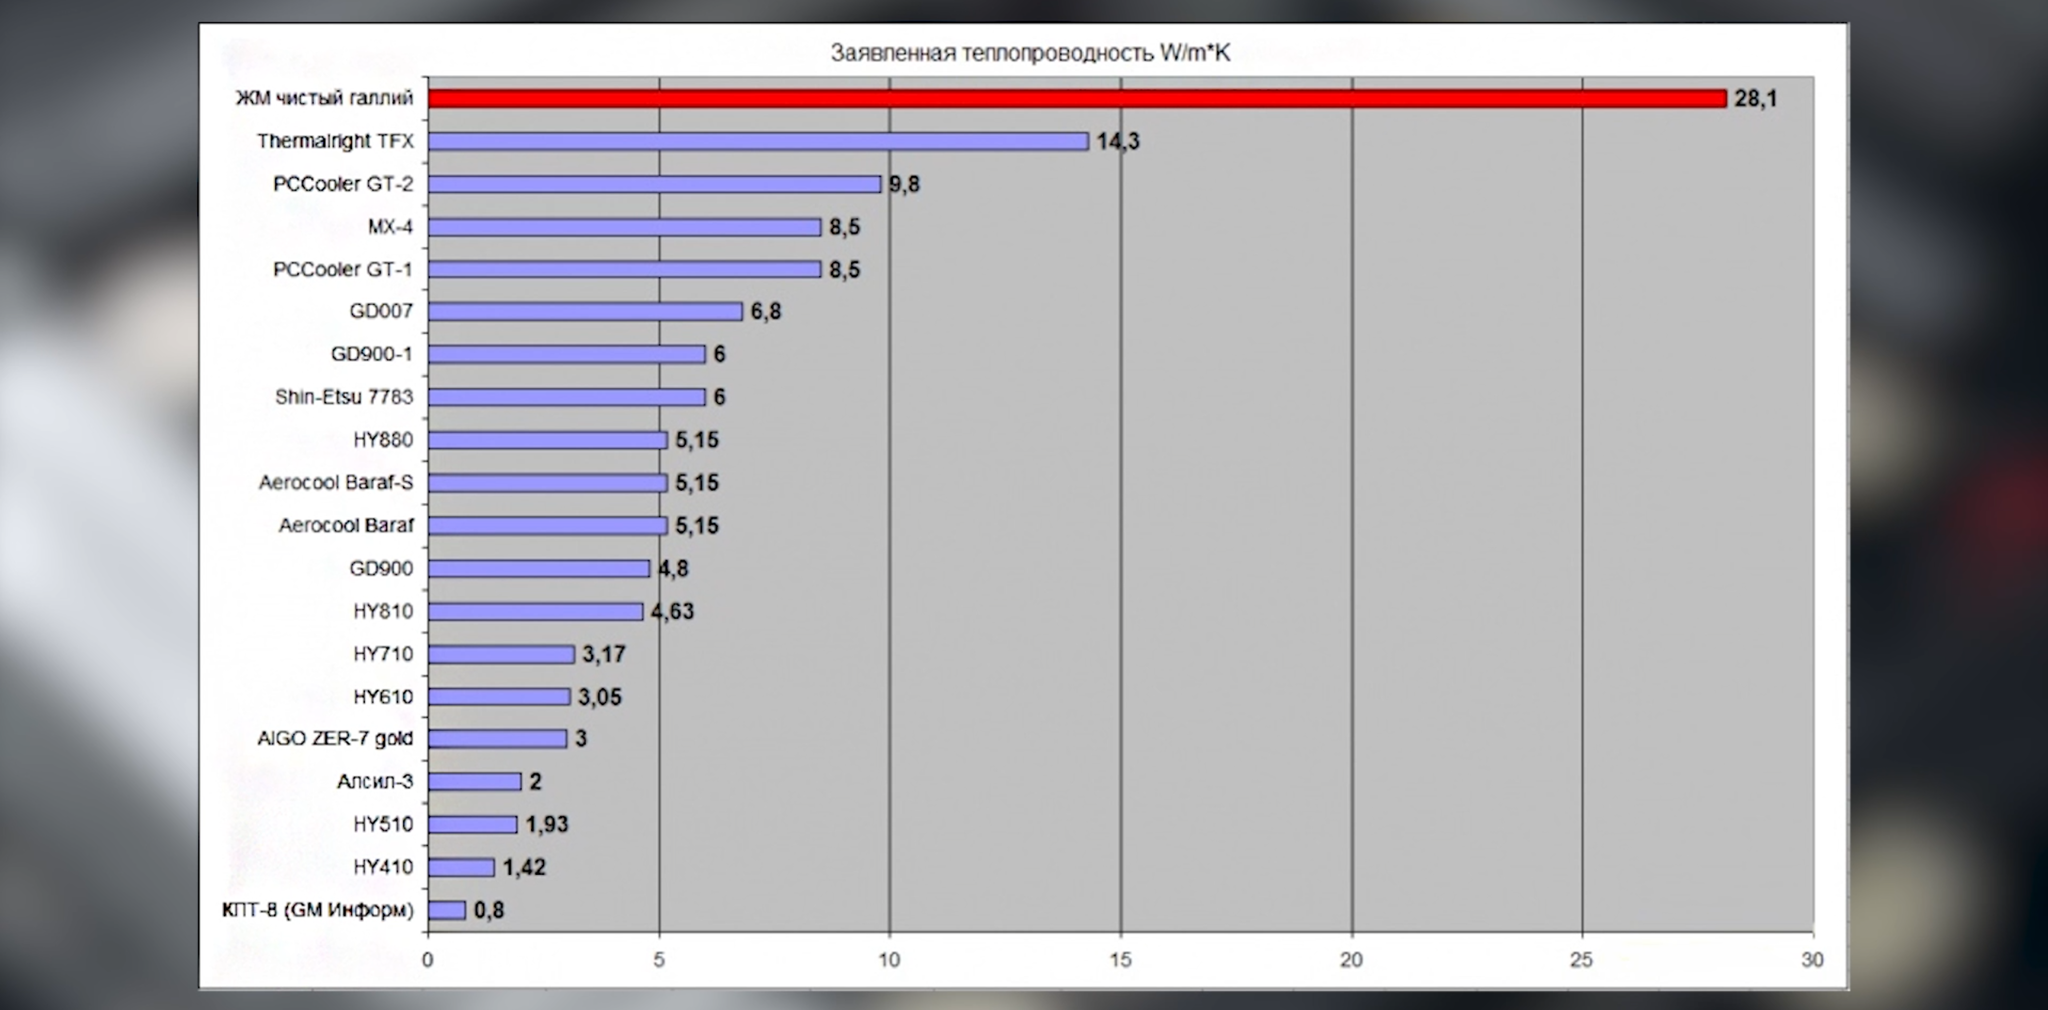Viewport: 2048px width, 1010px height.
Task: Click the value '4,63'
Action: tap(672, 611)
